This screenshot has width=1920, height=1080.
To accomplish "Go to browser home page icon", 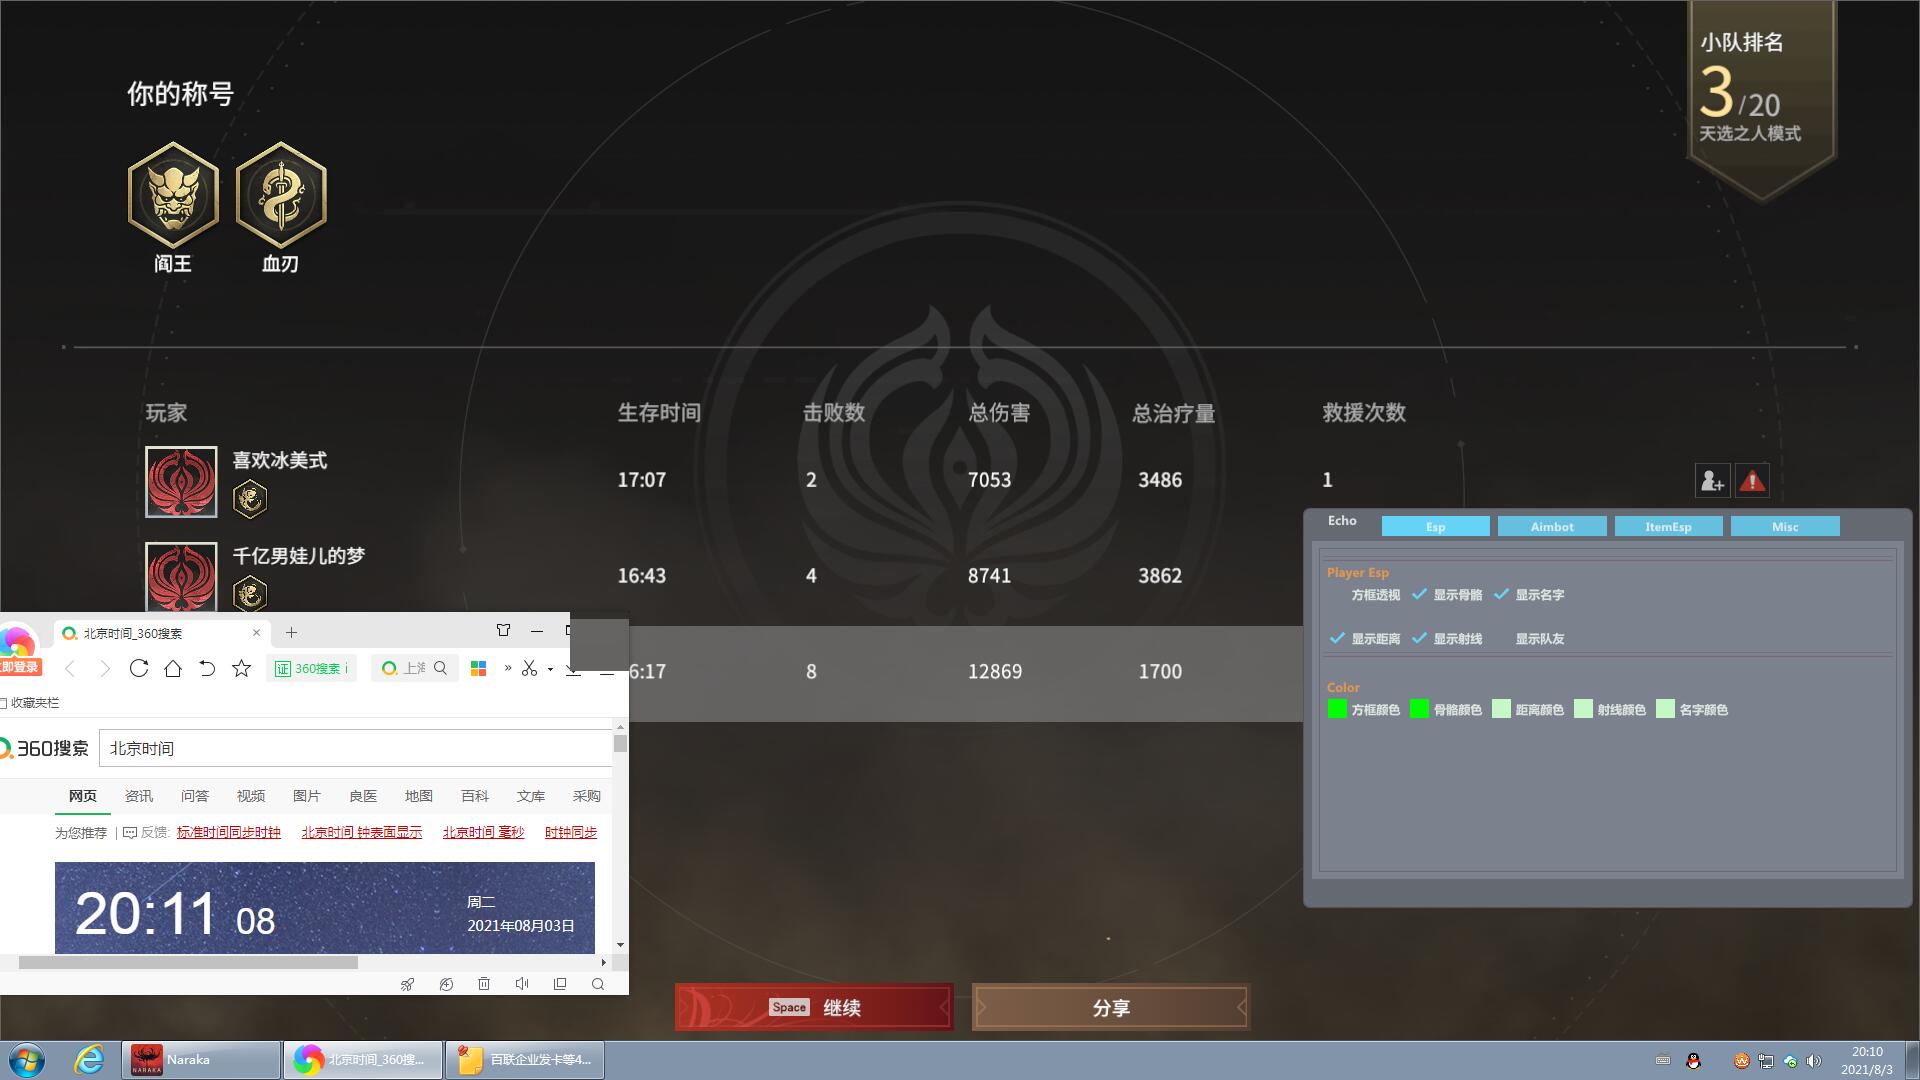I will [173, 668].
